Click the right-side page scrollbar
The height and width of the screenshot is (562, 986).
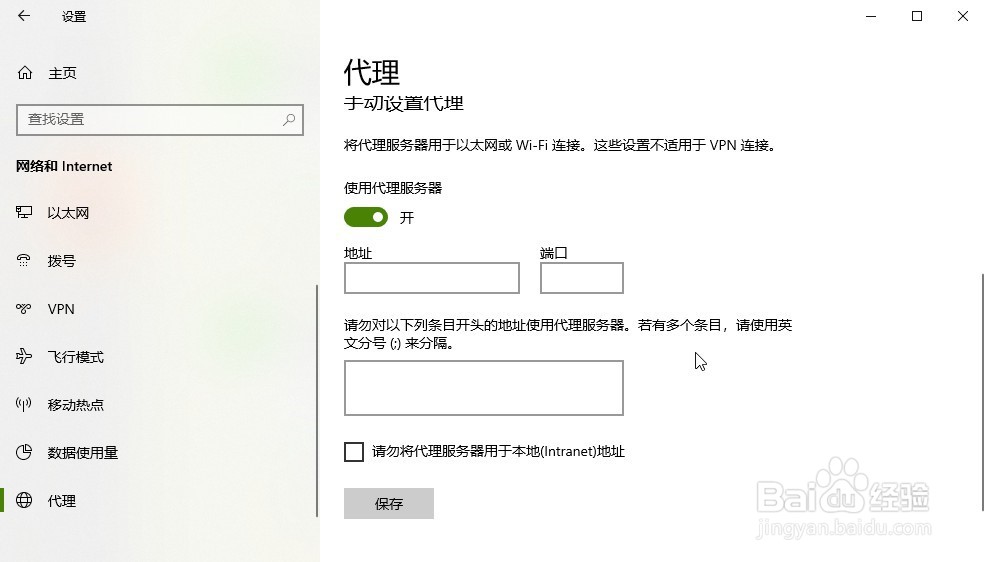click(x=983, y=392)
